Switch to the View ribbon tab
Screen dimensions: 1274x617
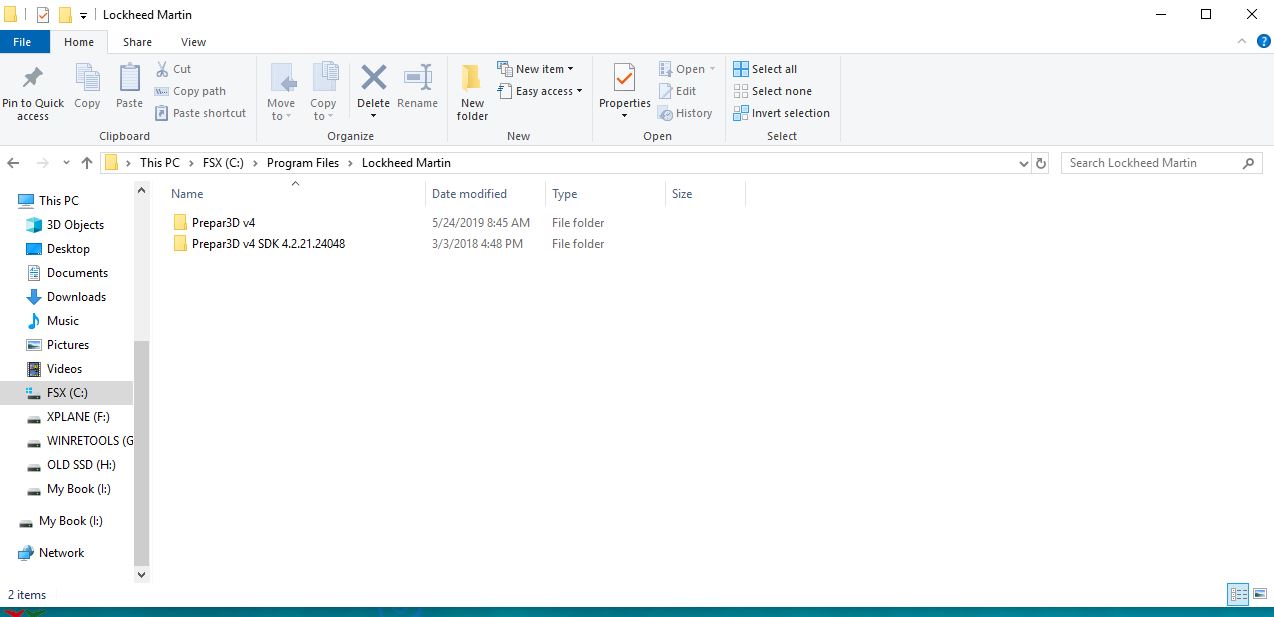(x=193, y=42)
